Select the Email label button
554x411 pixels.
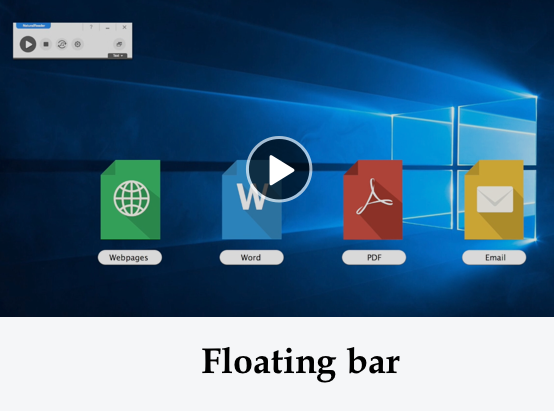(494, 257)
